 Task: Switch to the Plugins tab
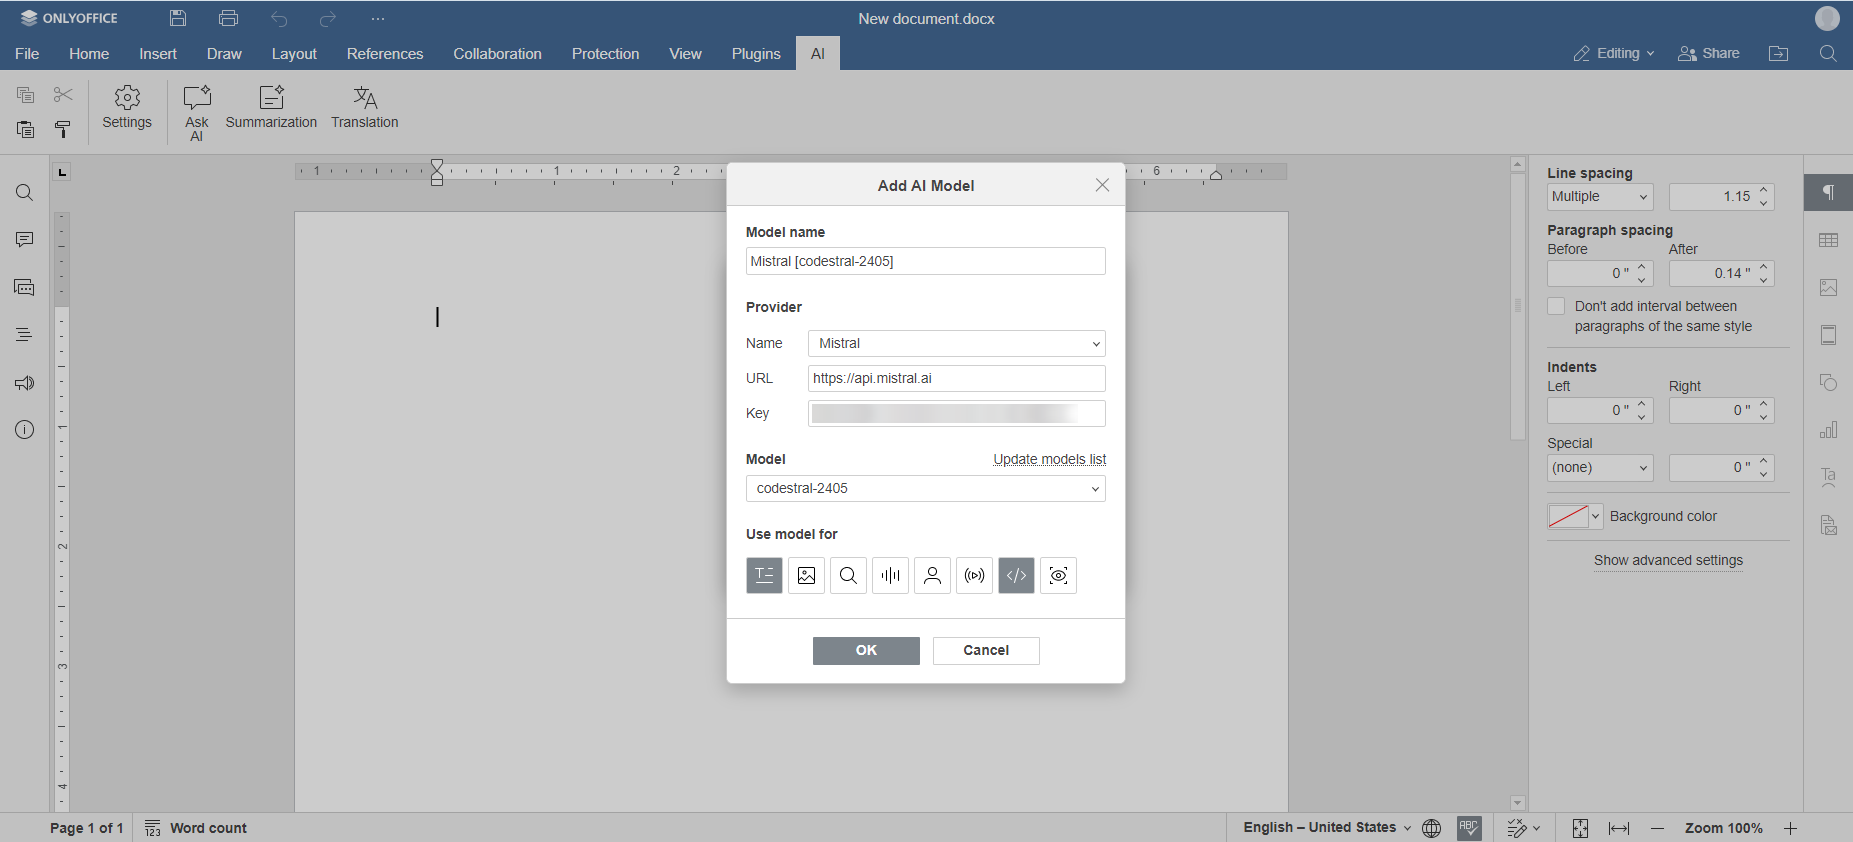click(x=755, y=54)
